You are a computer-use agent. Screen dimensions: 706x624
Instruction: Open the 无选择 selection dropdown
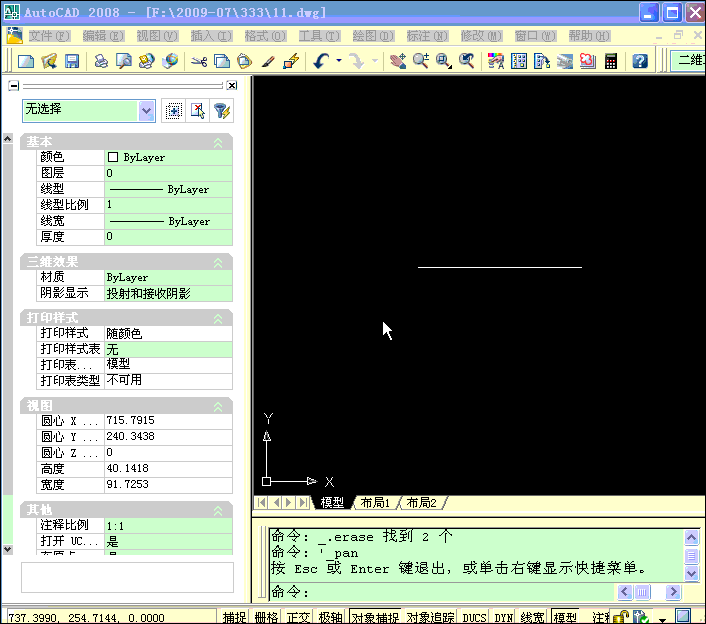point(146,111)
